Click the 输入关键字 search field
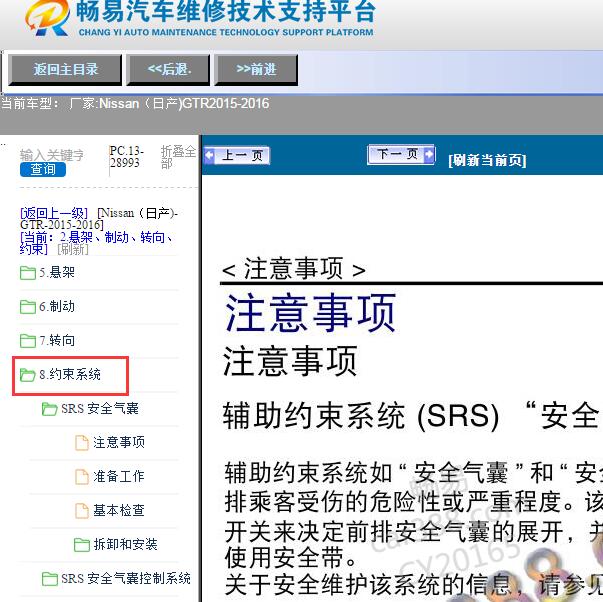Viewport: 603px width, 602px height. click(x=52, y=155)
